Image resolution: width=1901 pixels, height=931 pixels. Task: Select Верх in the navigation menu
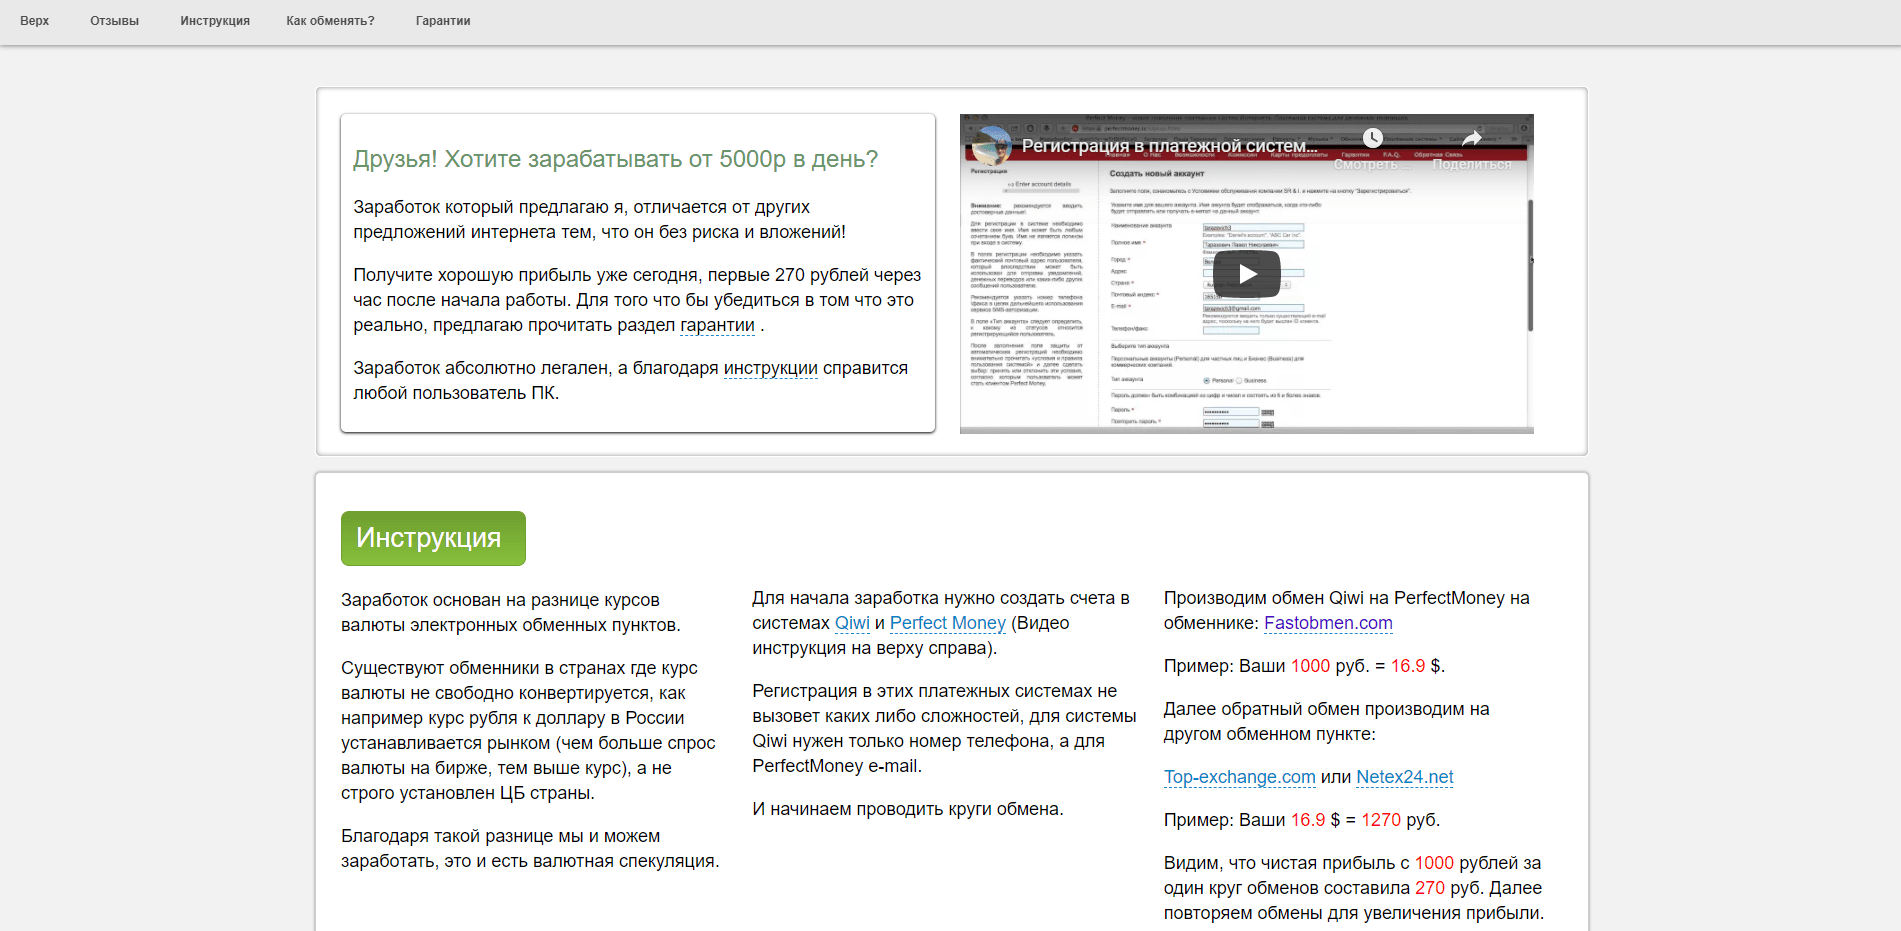[x=35, y=20]
